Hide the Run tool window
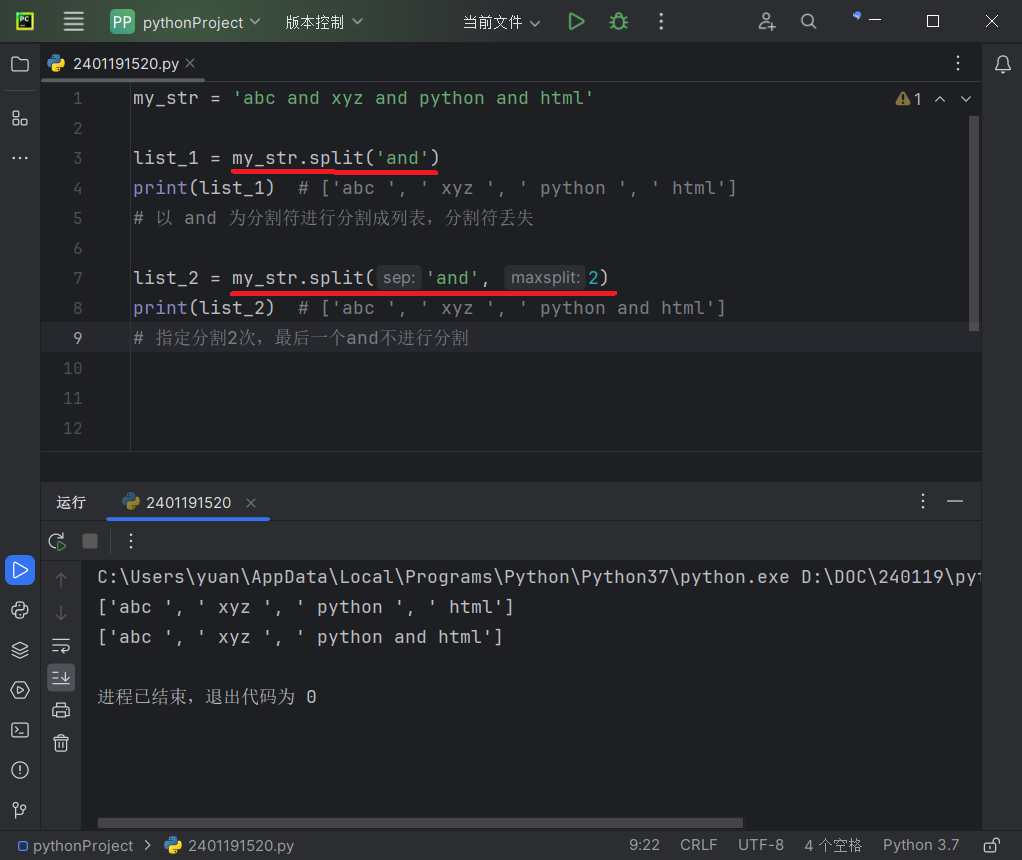The image size is (1022, 860). coord(955,501)
